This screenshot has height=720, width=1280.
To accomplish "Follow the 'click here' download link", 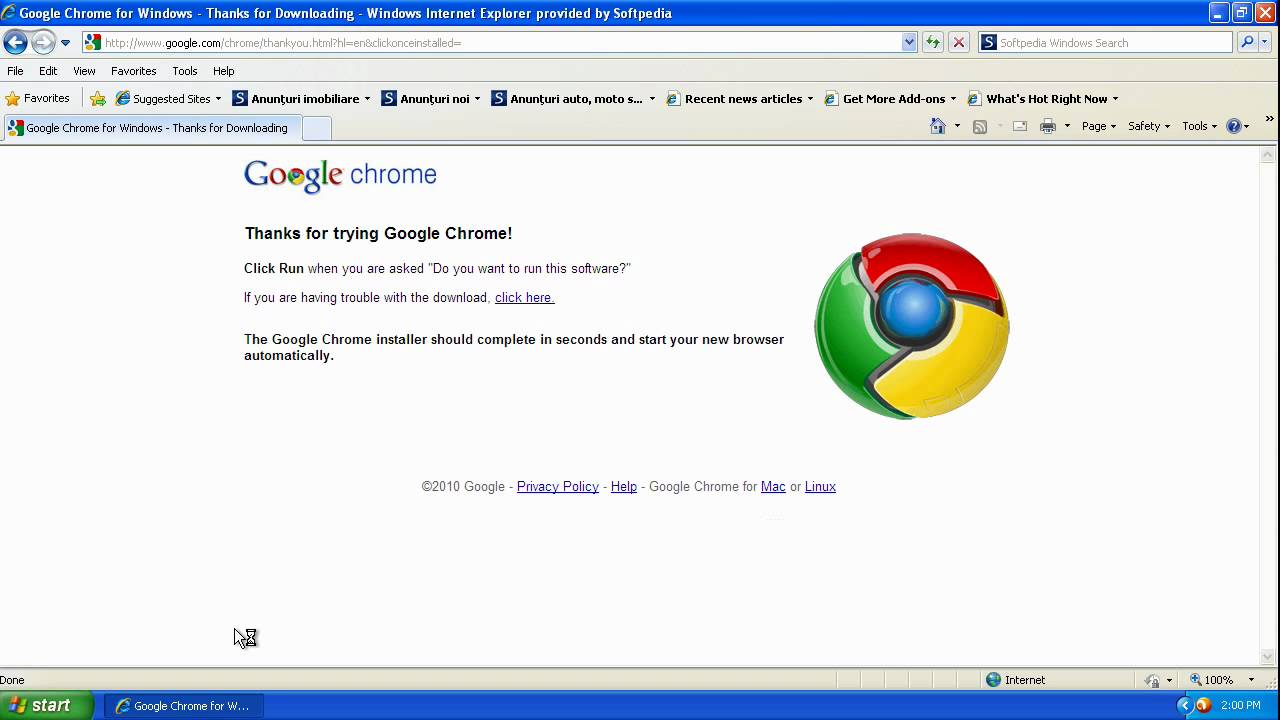I will coord(524,297).
